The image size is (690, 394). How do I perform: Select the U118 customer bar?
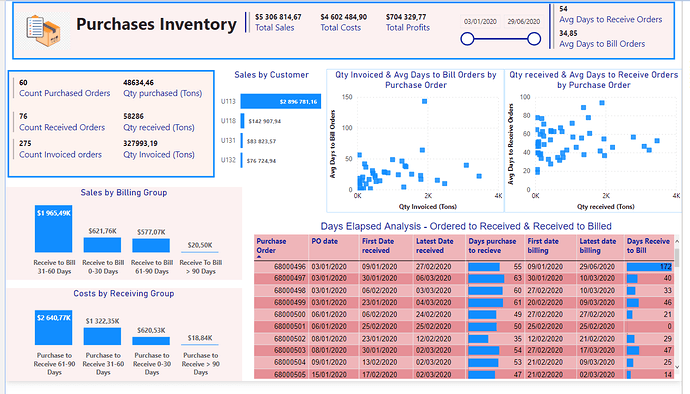click(242, 121)
